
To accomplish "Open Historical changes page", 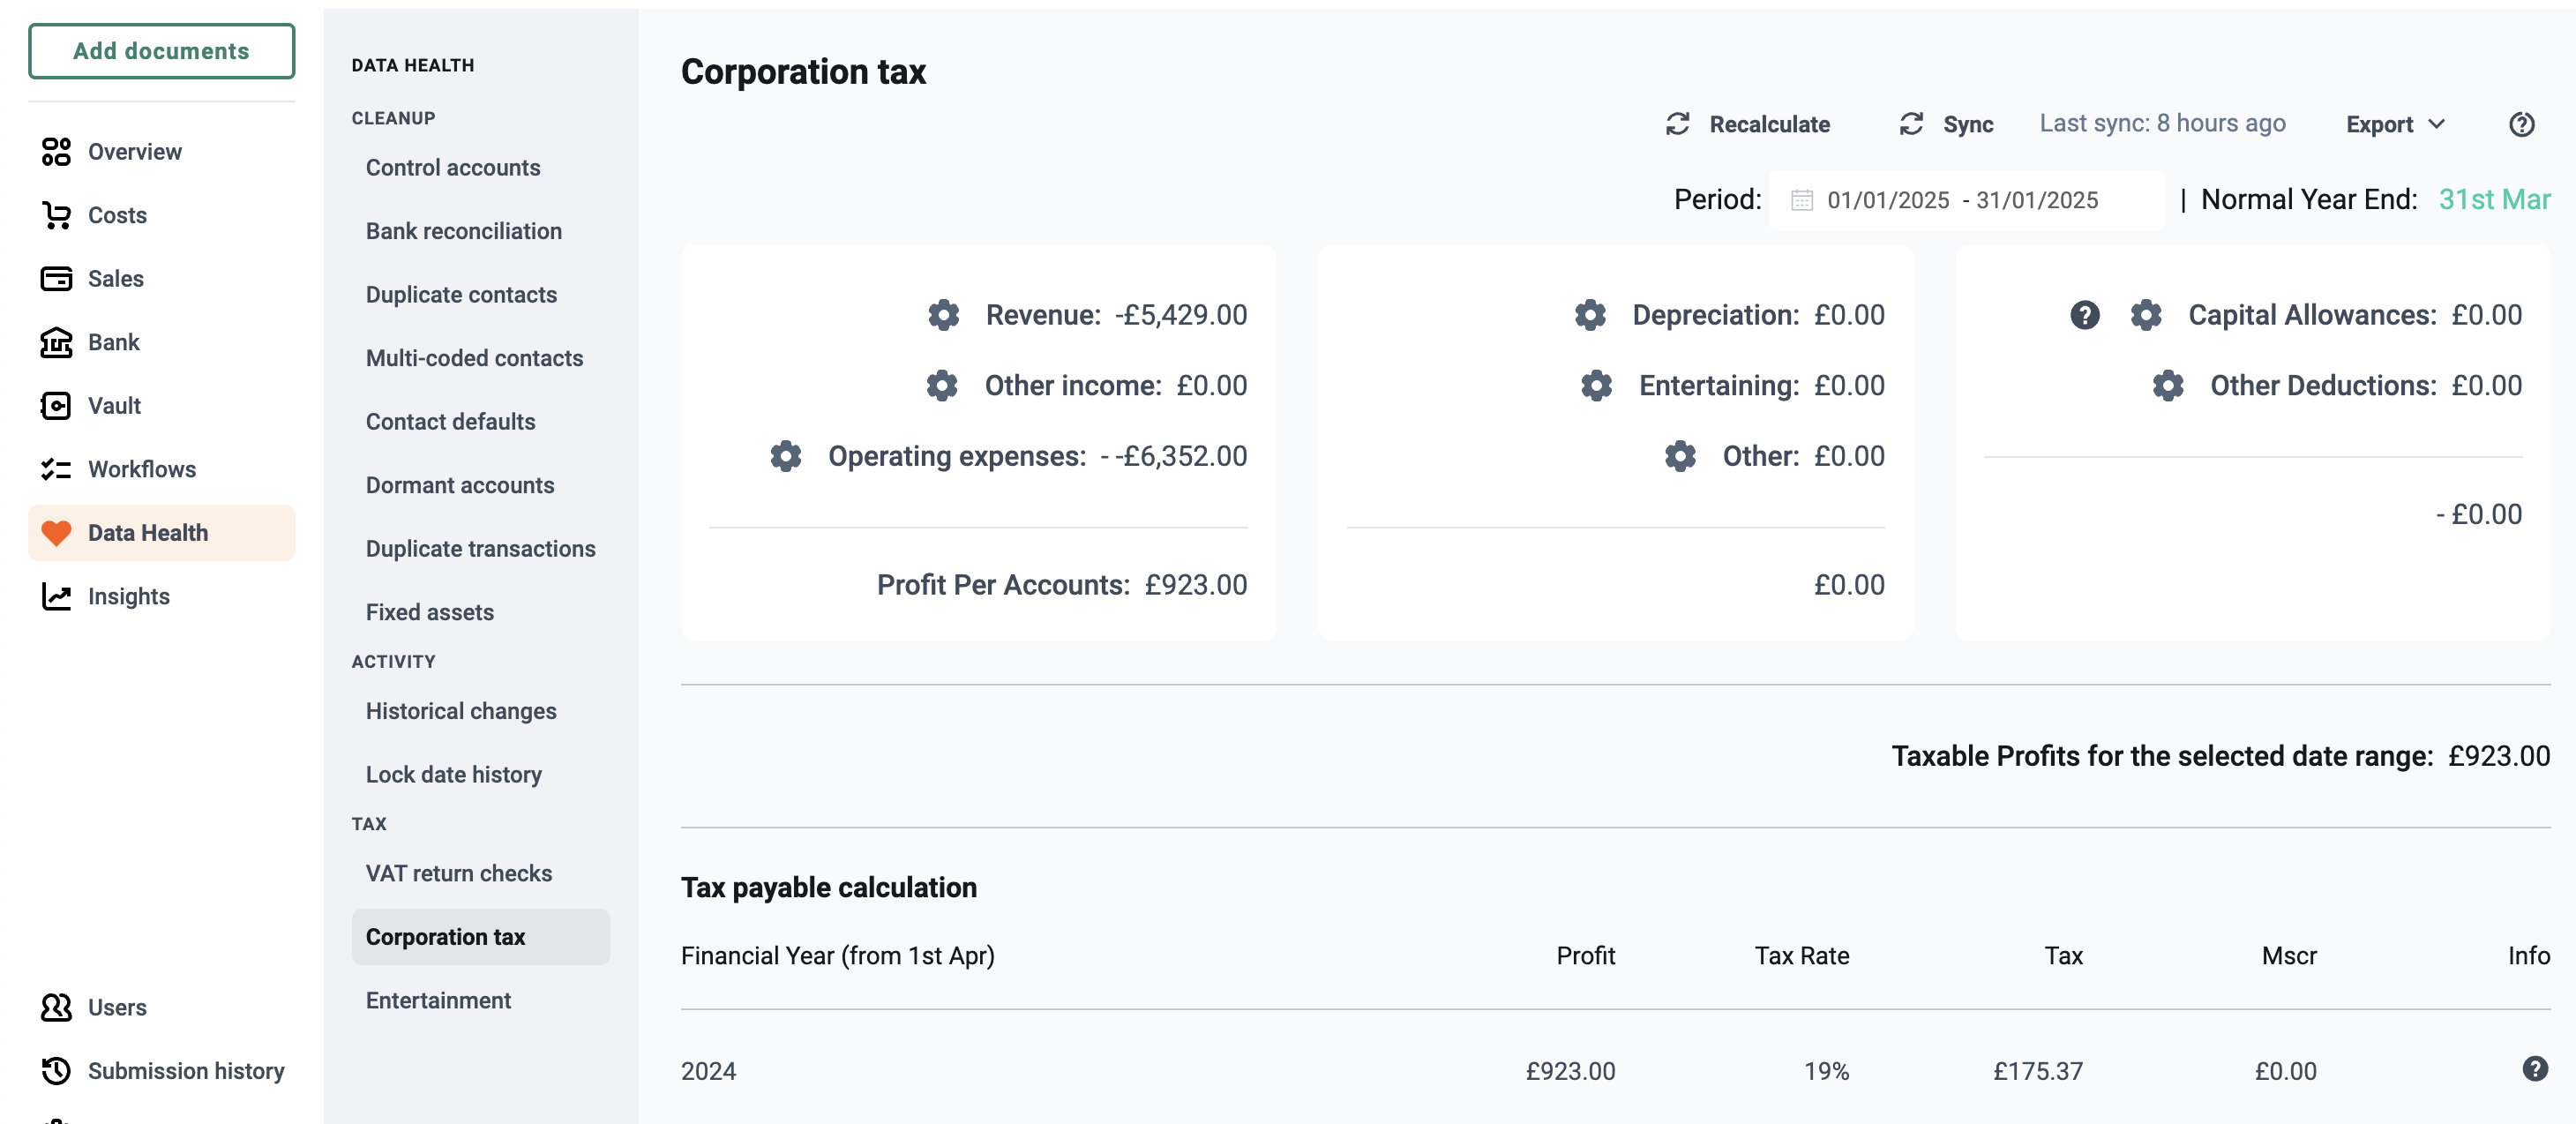I will point(461,711).
